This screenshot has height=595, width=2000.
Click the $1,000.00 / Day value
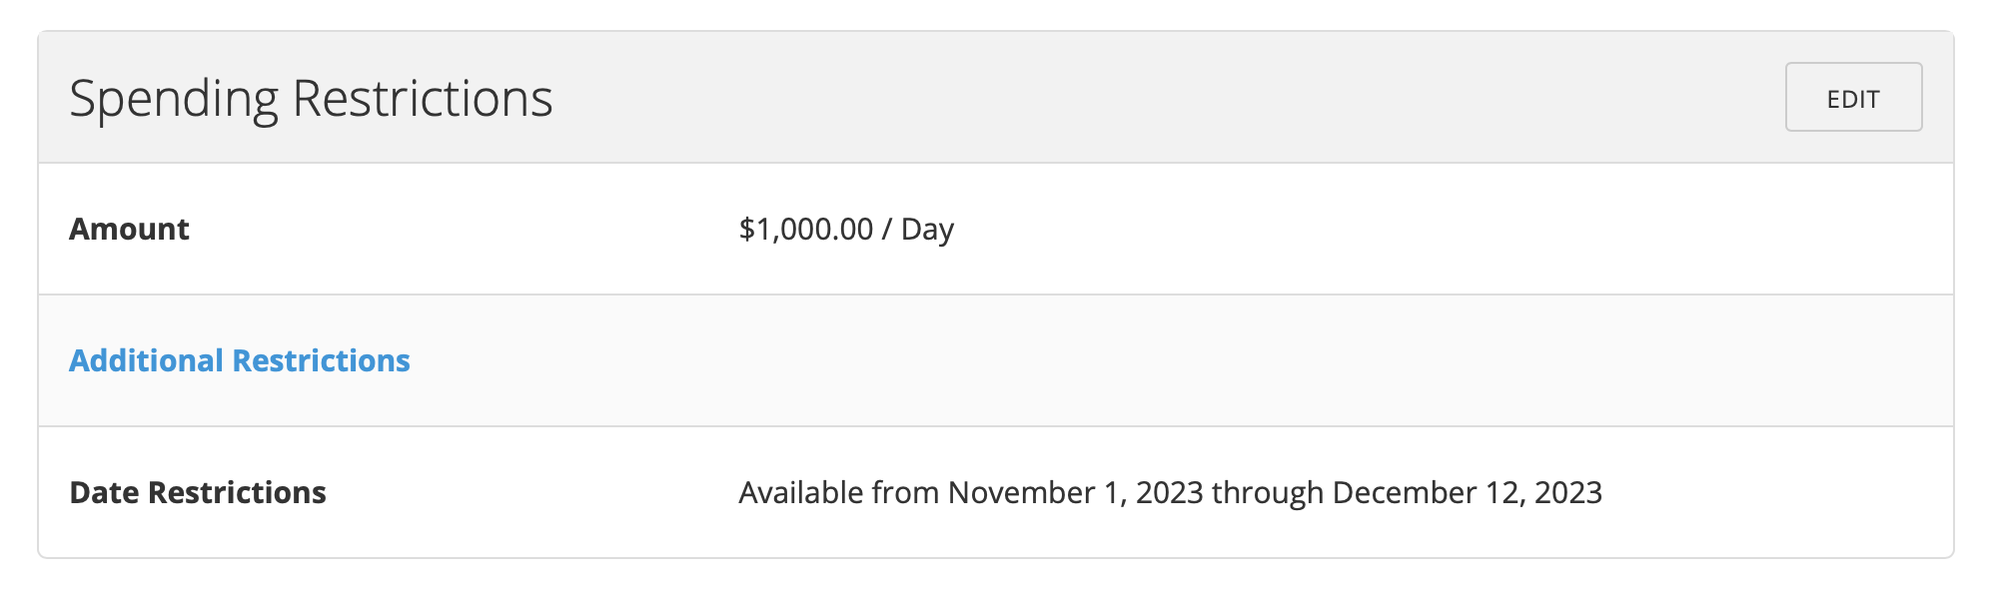pos(846,229)
